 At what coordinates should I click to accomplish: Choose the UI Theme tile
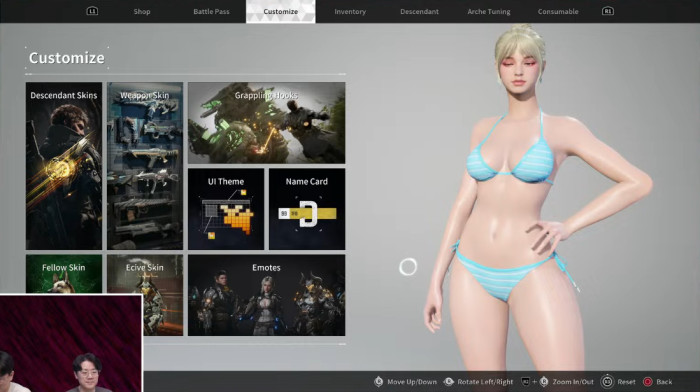tap(226, 209)
